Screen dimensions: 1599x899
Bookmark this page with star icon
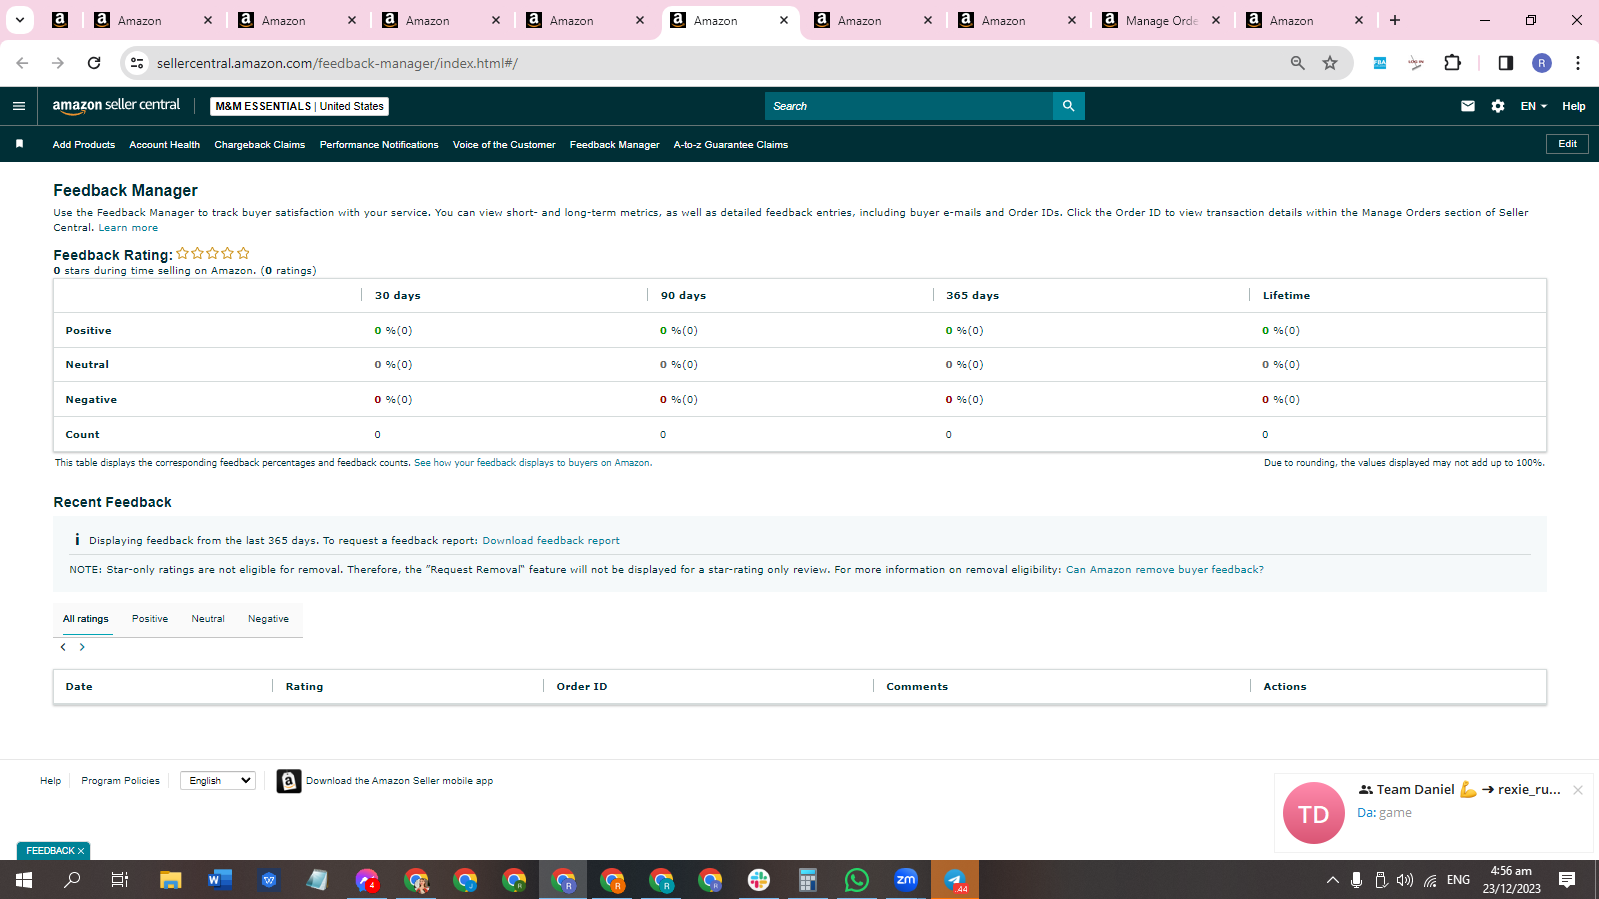(1330, 63)
